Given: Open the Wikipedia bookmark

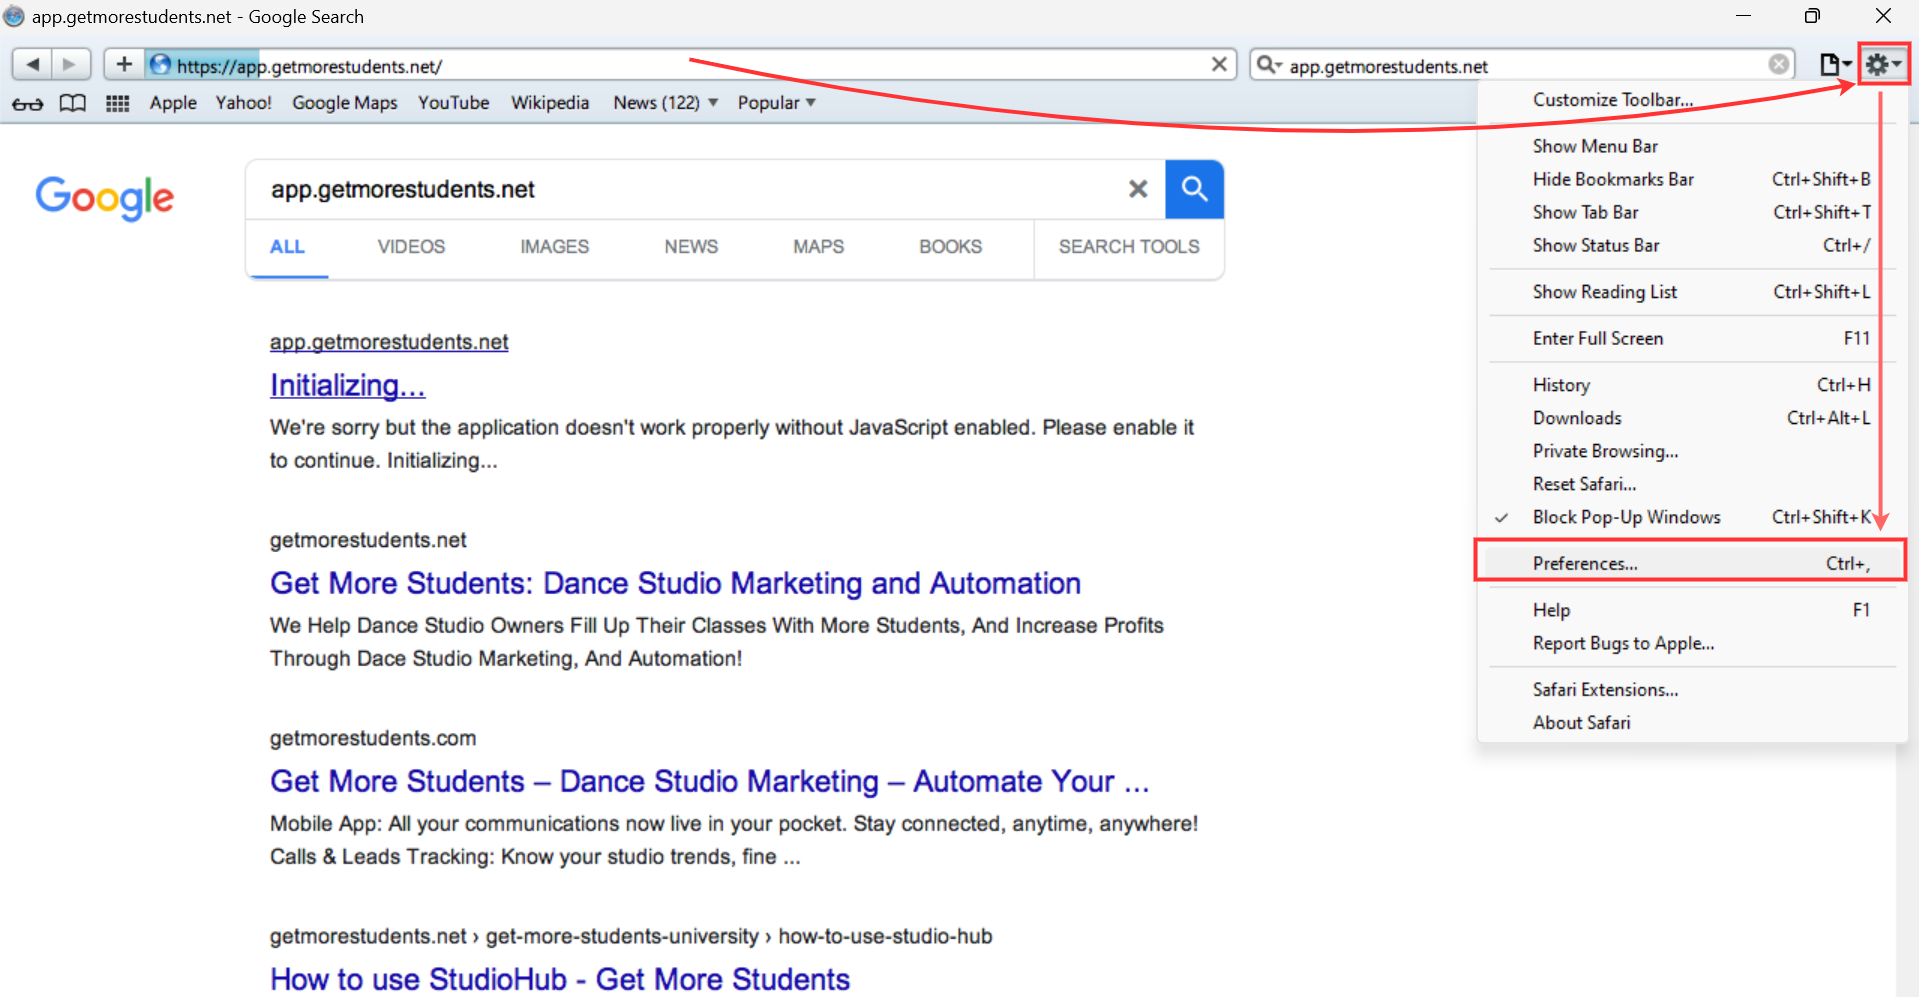Looking at the screenshot, I should 550,103.
